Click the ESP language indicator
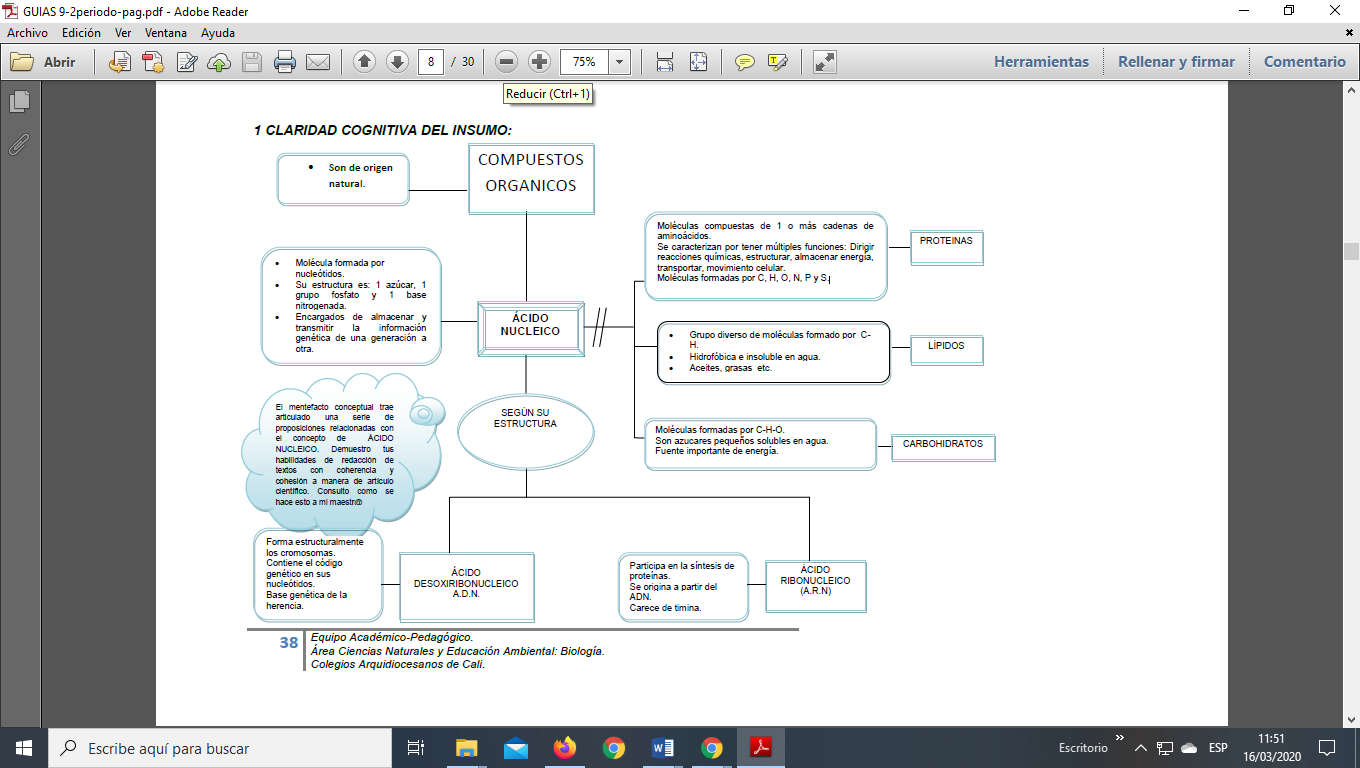This screenshot has height=768, width=1360. (x=1218, y=748)
